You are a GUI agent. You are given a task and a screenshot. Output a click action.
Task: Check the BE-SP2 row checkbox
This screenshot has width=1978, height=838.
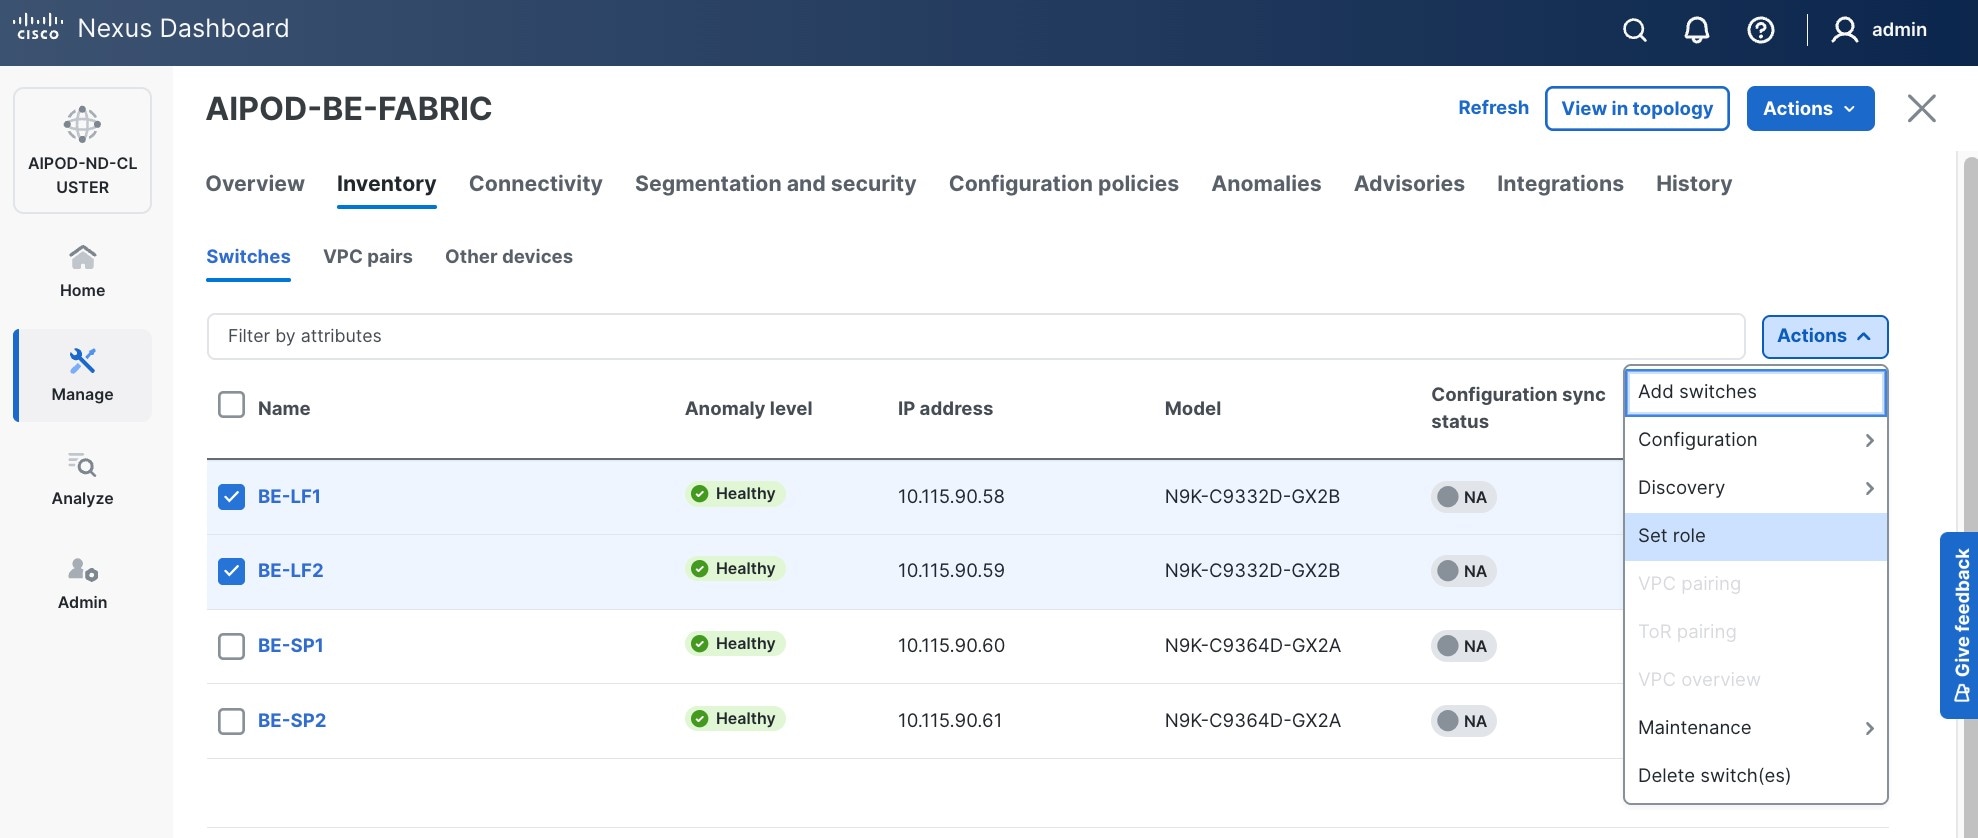pos(231,721)
